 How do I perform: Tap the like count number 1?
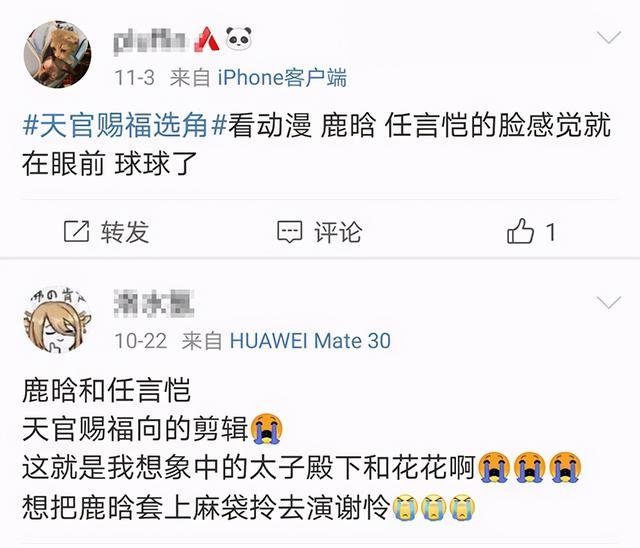(551, 232)
